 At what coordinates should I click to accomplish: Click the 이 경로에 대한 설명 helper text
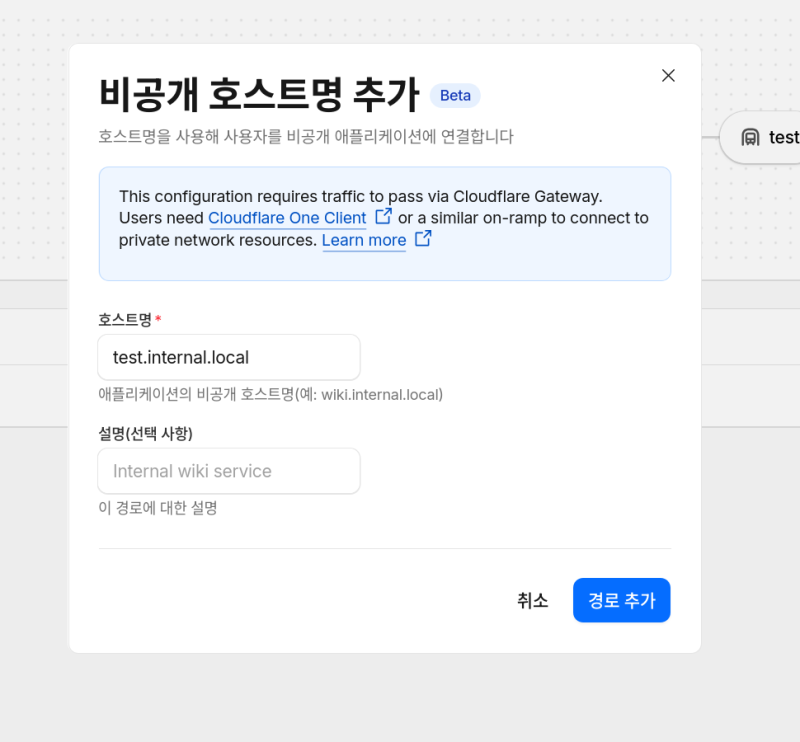(158, 508)
